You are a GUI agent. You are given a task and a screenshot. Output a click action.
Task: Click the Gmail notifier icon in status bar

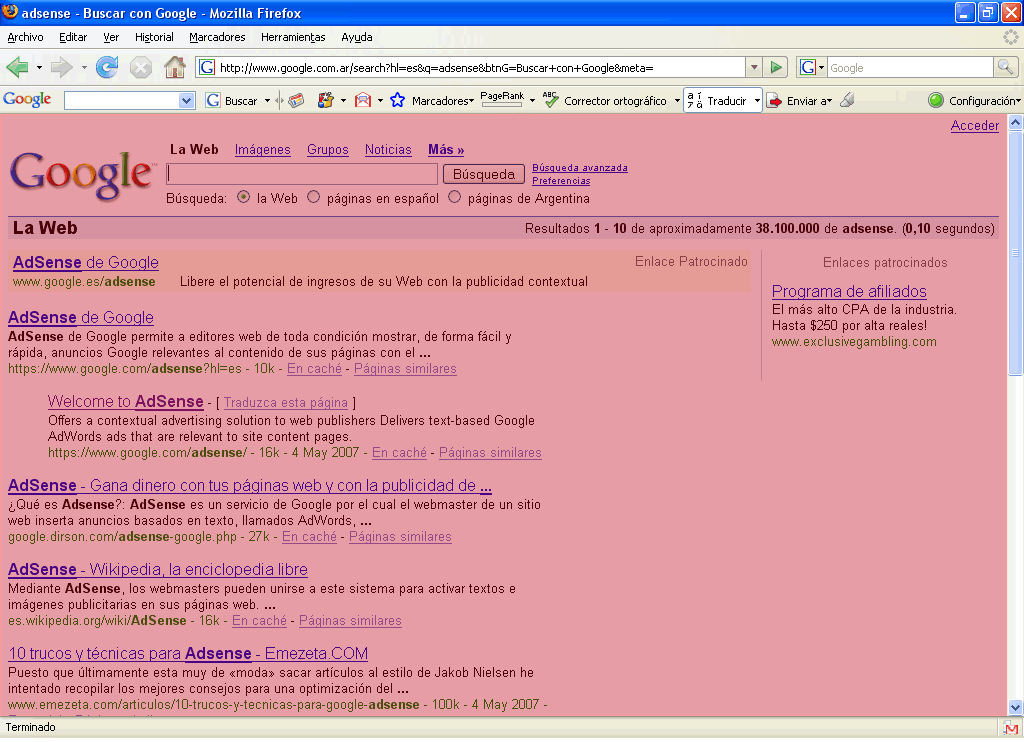pos(1011,728)
